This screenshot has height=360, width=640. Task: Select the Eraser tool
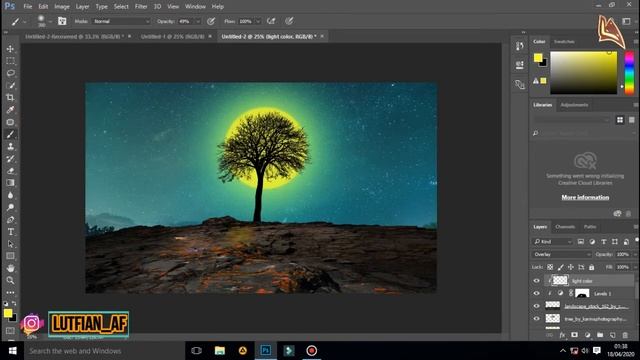coord(11,171)
